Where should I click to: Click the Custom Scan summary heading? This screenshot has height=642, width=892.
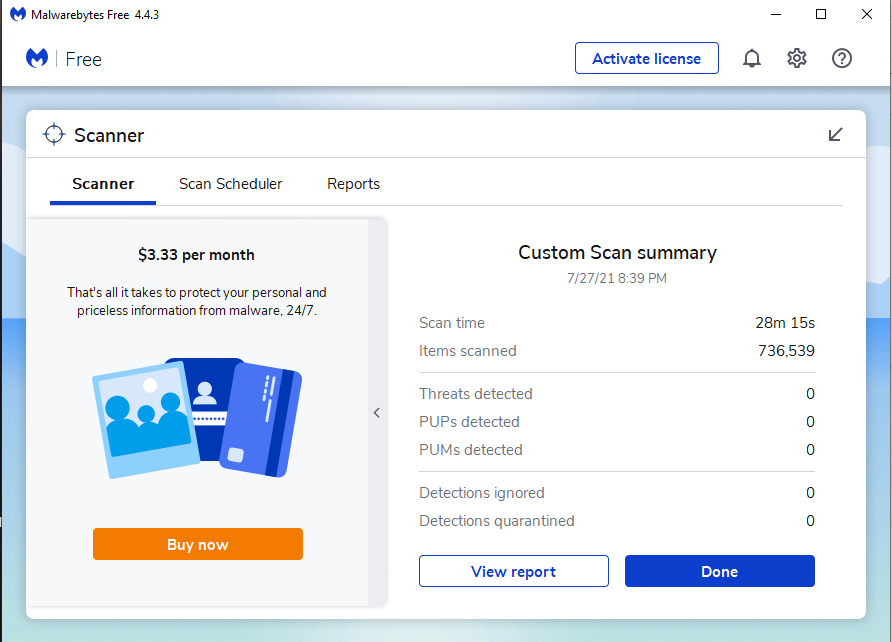click(617, 252)
